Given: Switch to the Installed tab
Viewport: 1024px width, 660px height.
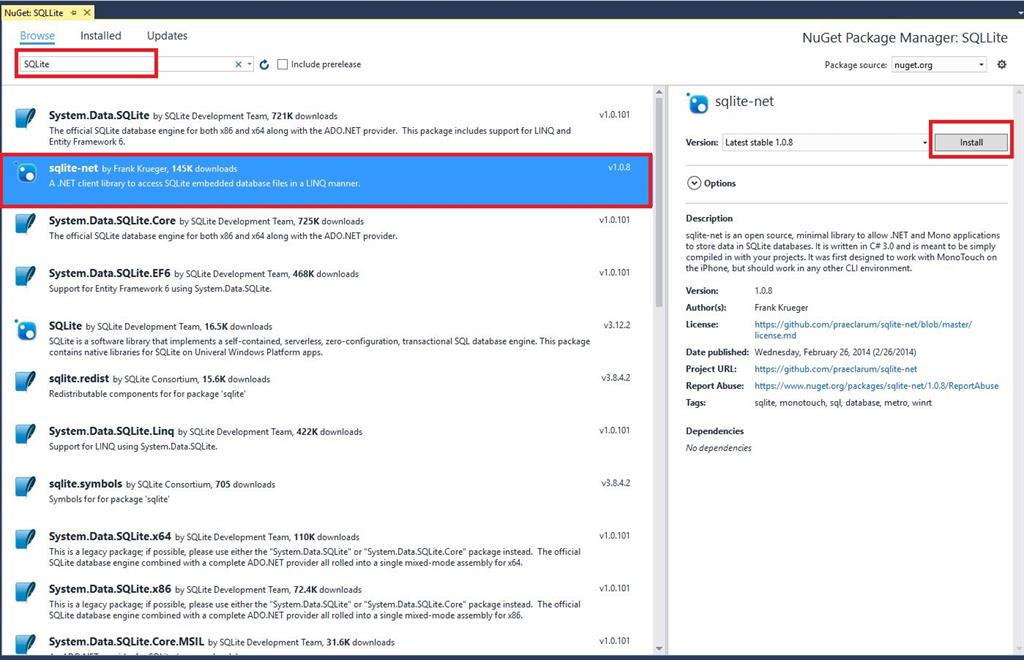Looking at the screenshot, I should 101,36.
